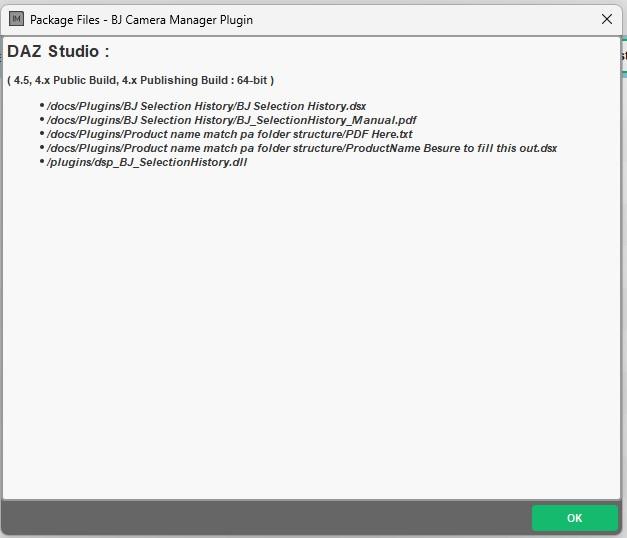Click the green OK button
This screenshot has width=627, height=538.
pyautogui.click(x=574, y=518)
